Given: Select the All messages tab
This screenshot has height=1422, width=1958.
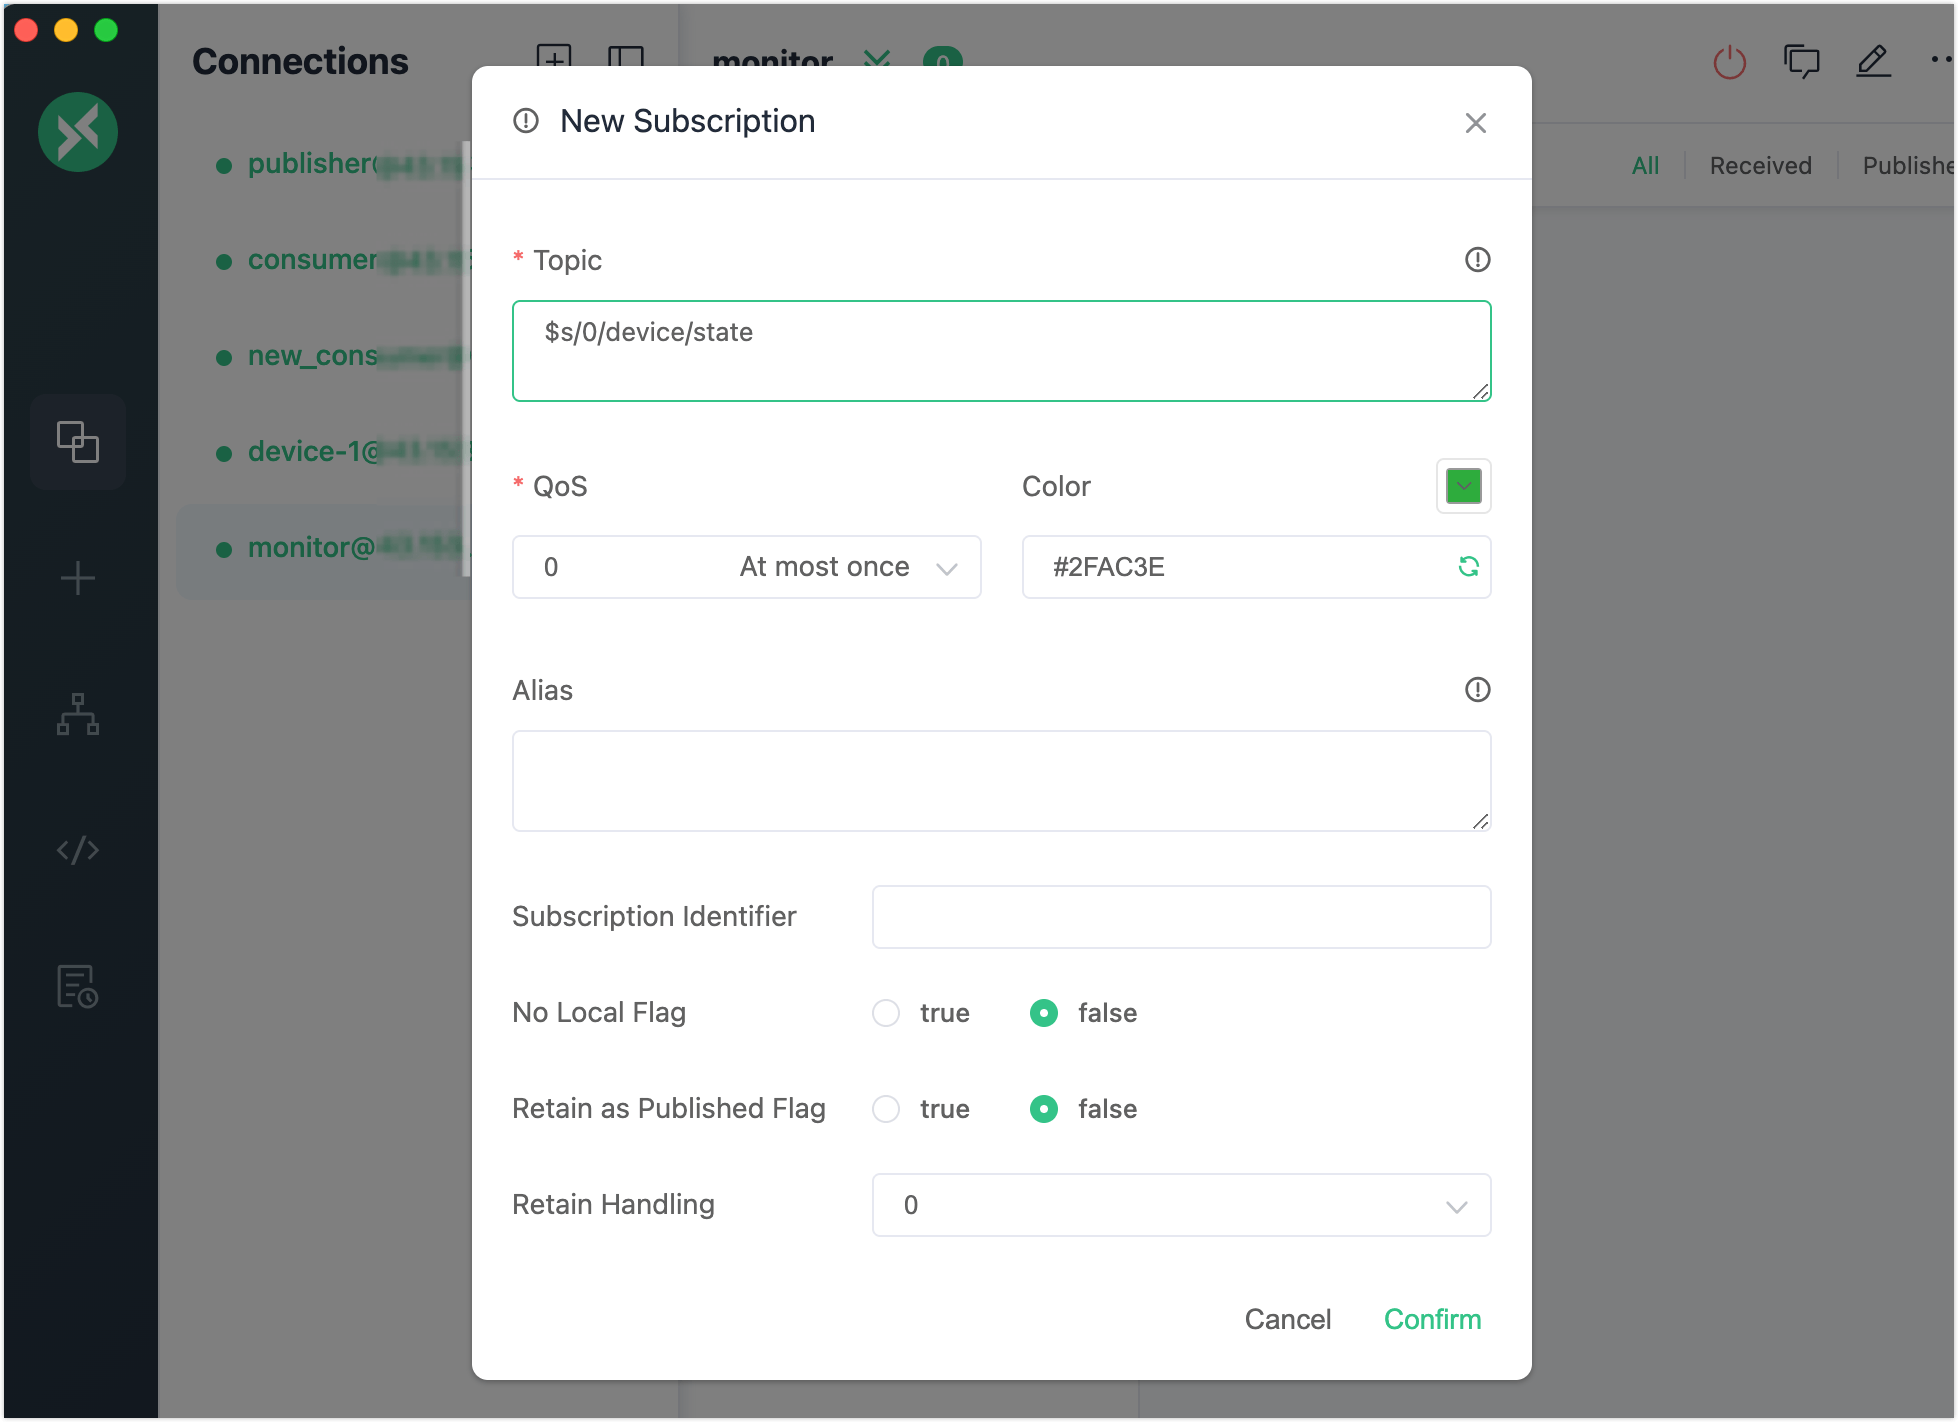Looking at the screenshot, I should coord(1645,166).
